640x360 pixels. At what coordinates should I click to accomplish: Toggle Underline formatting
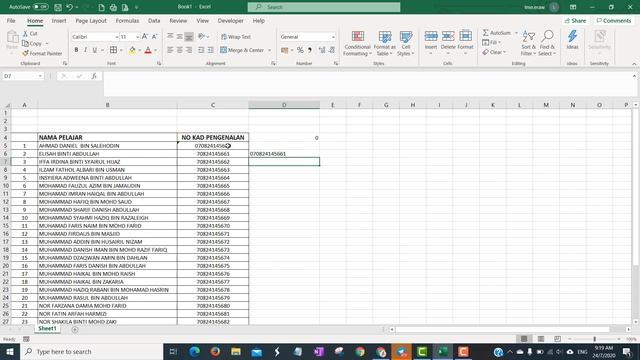pos(95,50)
